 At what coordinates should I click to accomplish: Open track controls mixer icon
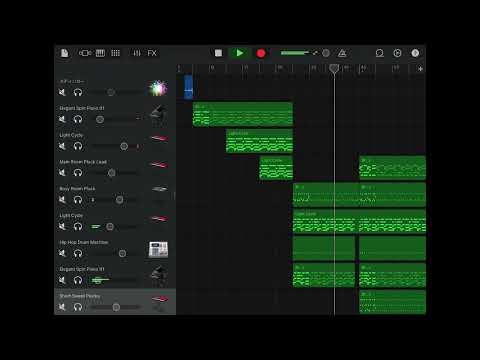(137, 53)
